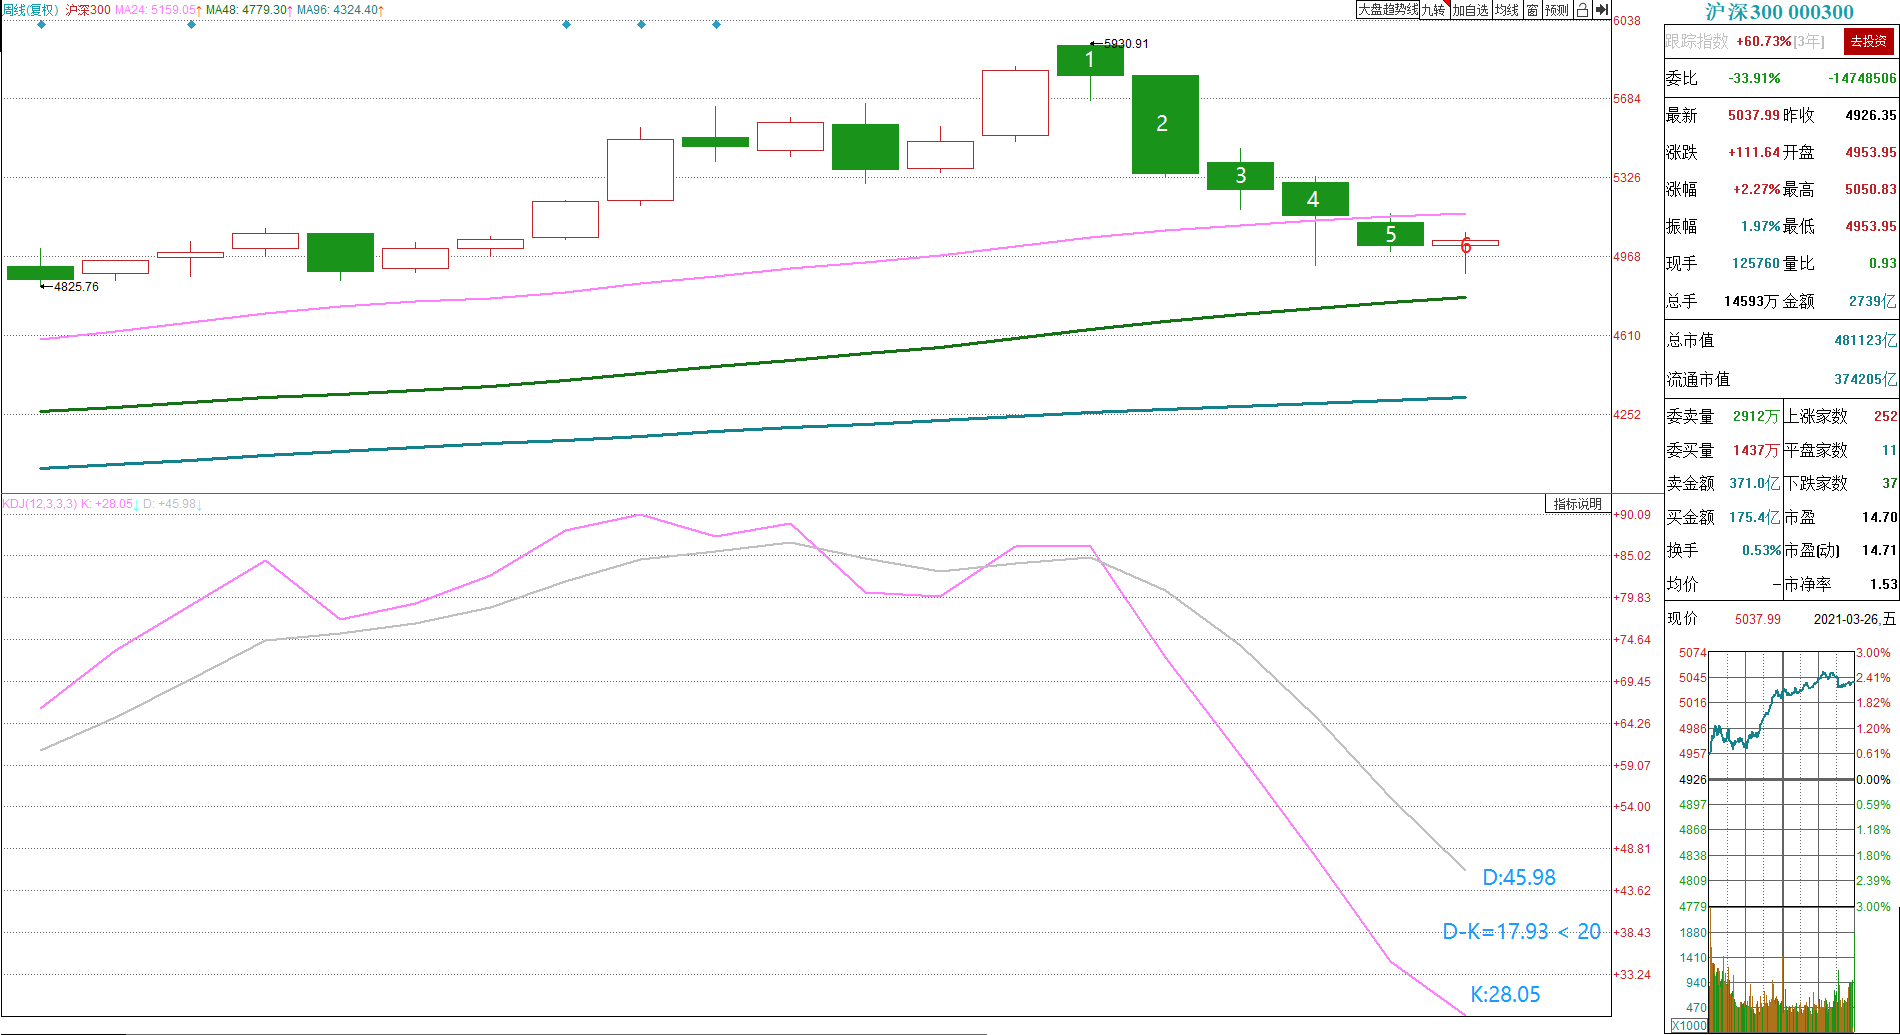This screenshot has width=1900, height=1035.
Task: Open KDJ(12,3,3,3) indicator parameters
Action: (39, 504)
